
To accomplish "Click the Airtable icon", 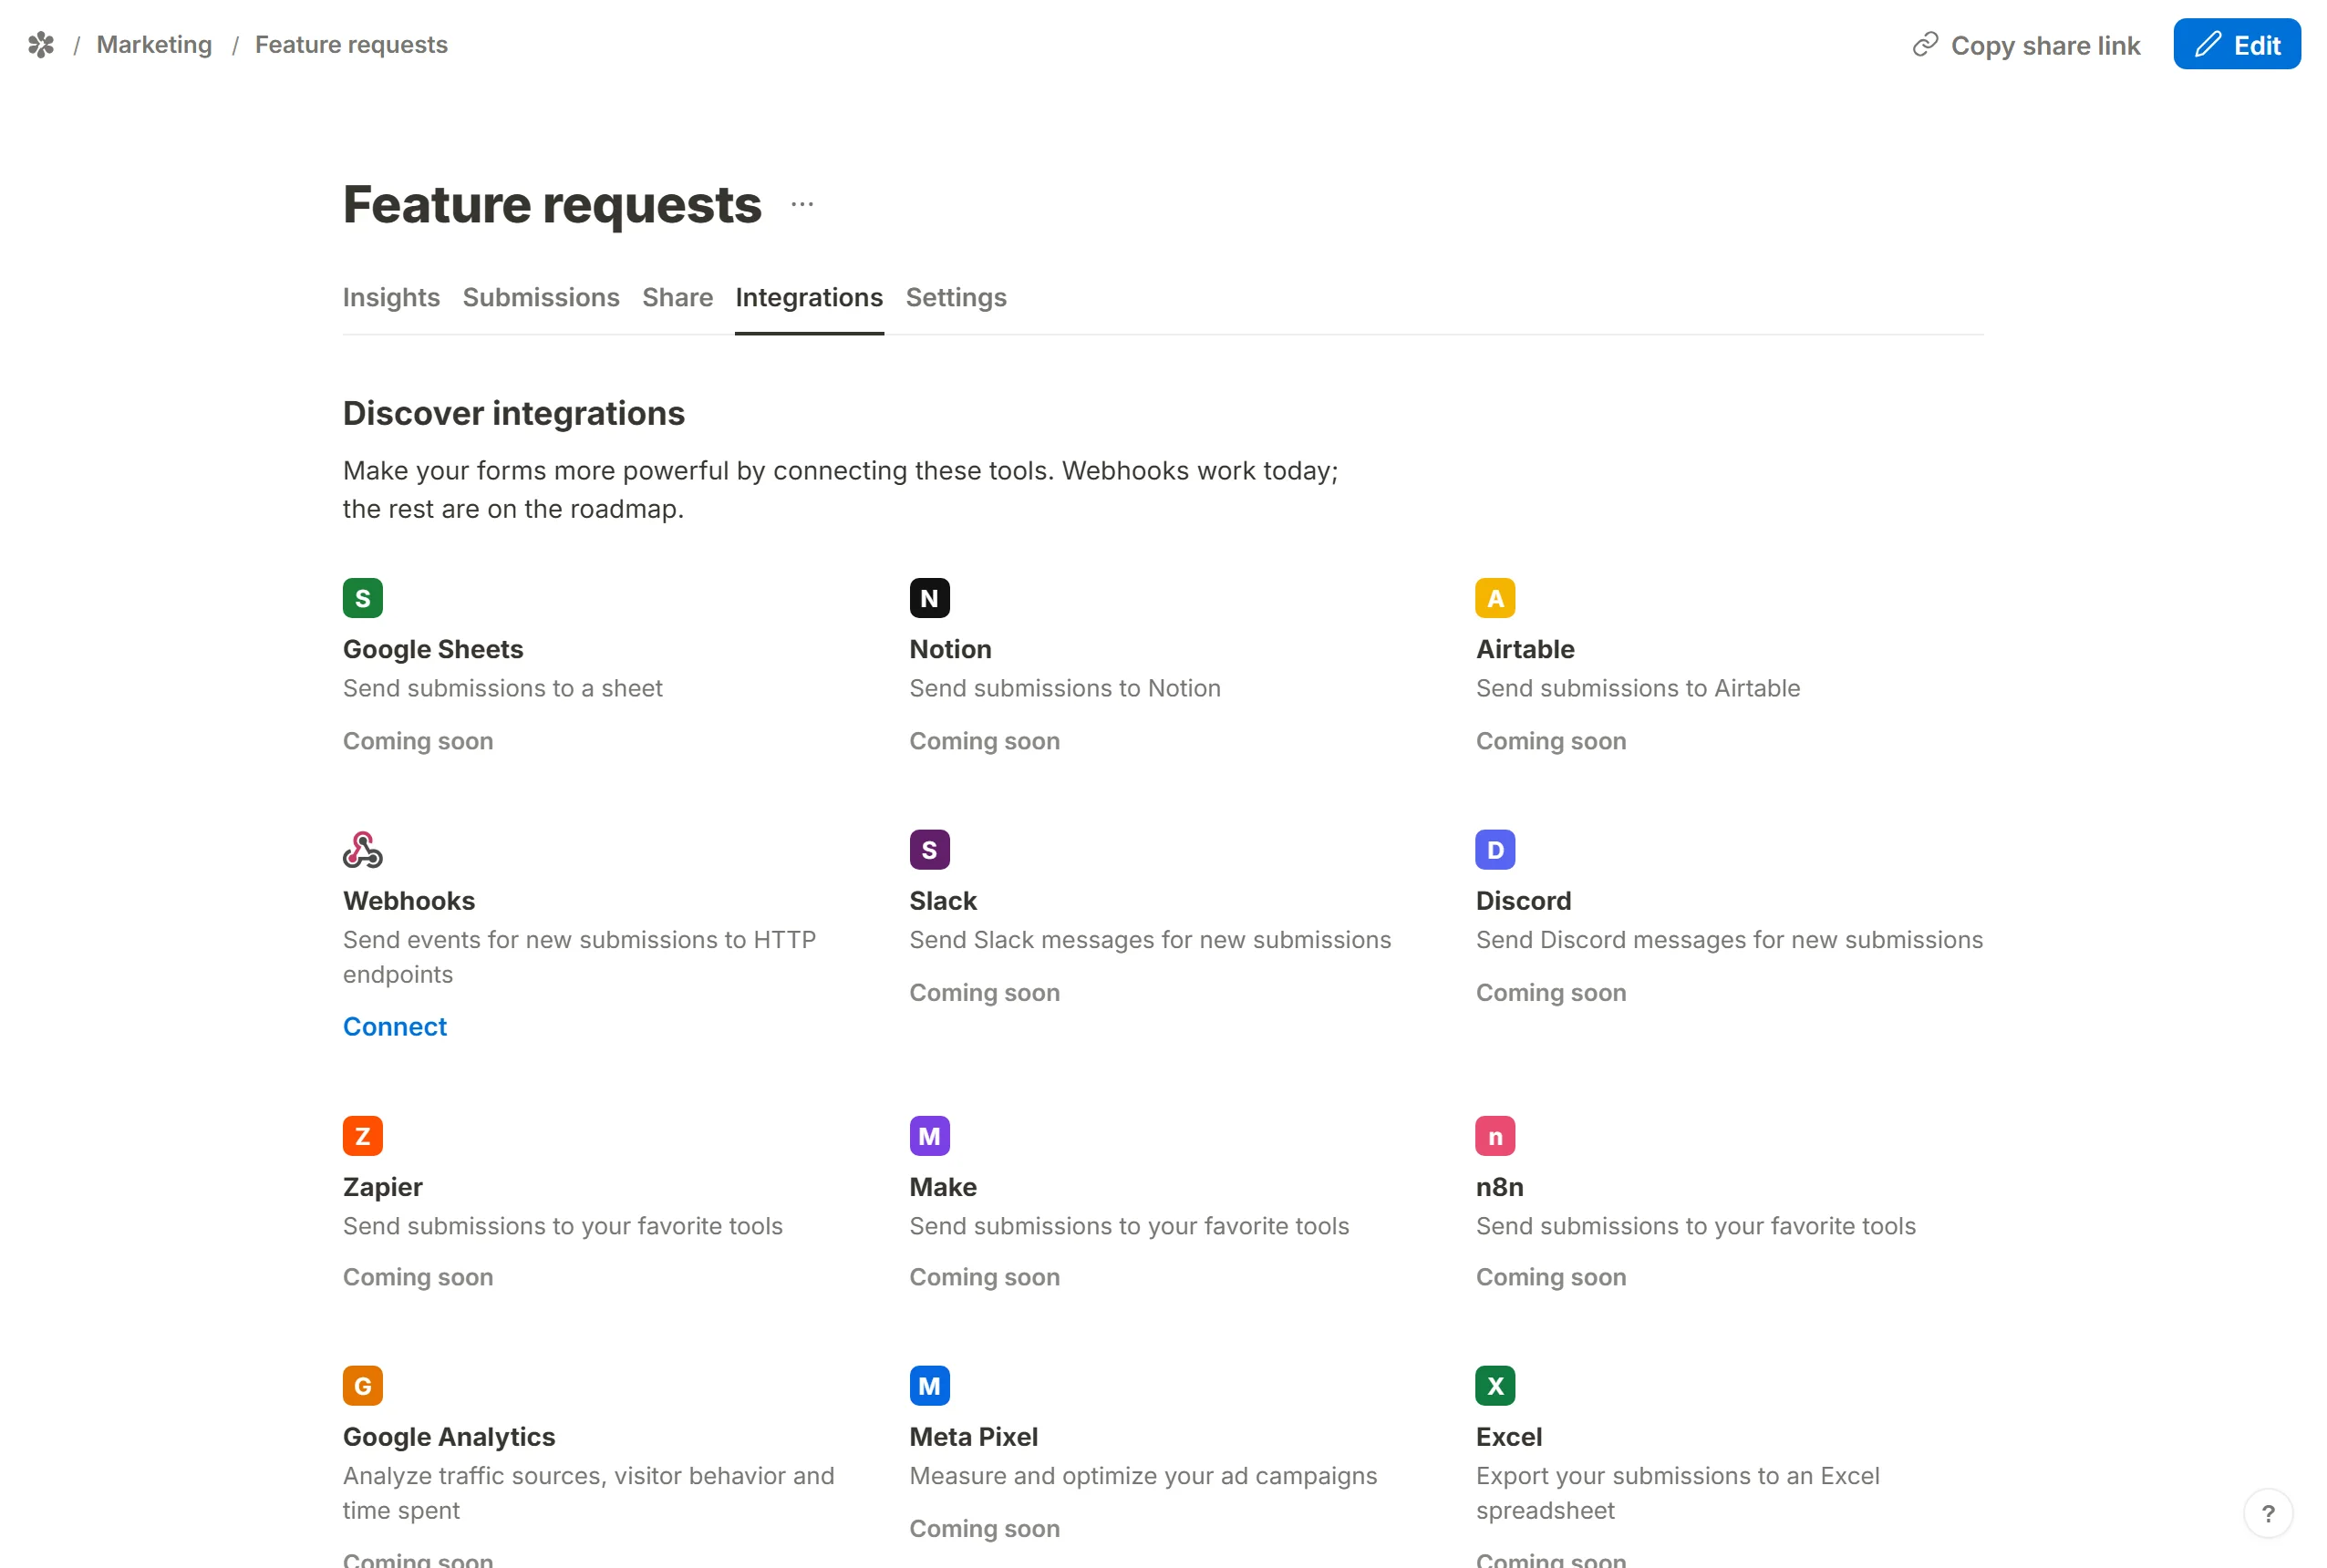I will click(x=1495, y=598).
